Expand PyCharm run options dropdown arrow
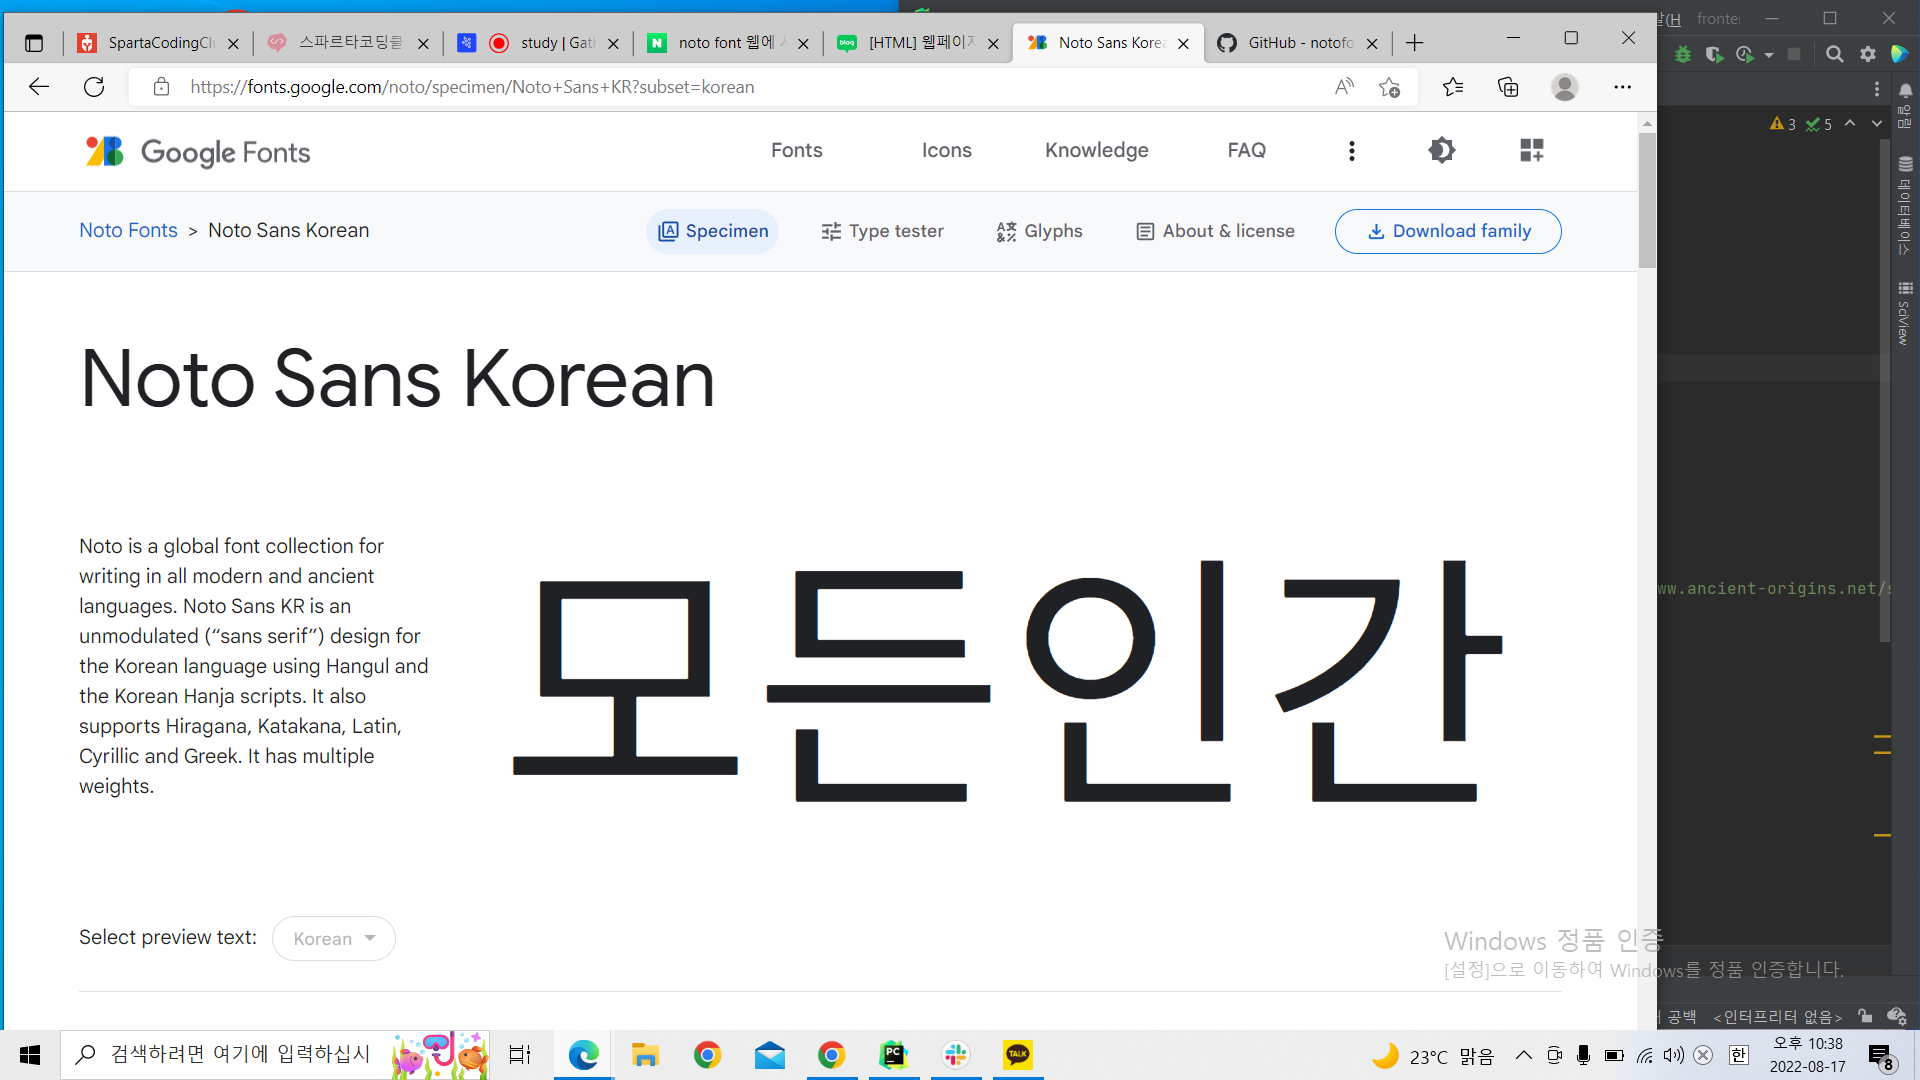This screenshot has width=1920, height=1080. (1769, 55)
